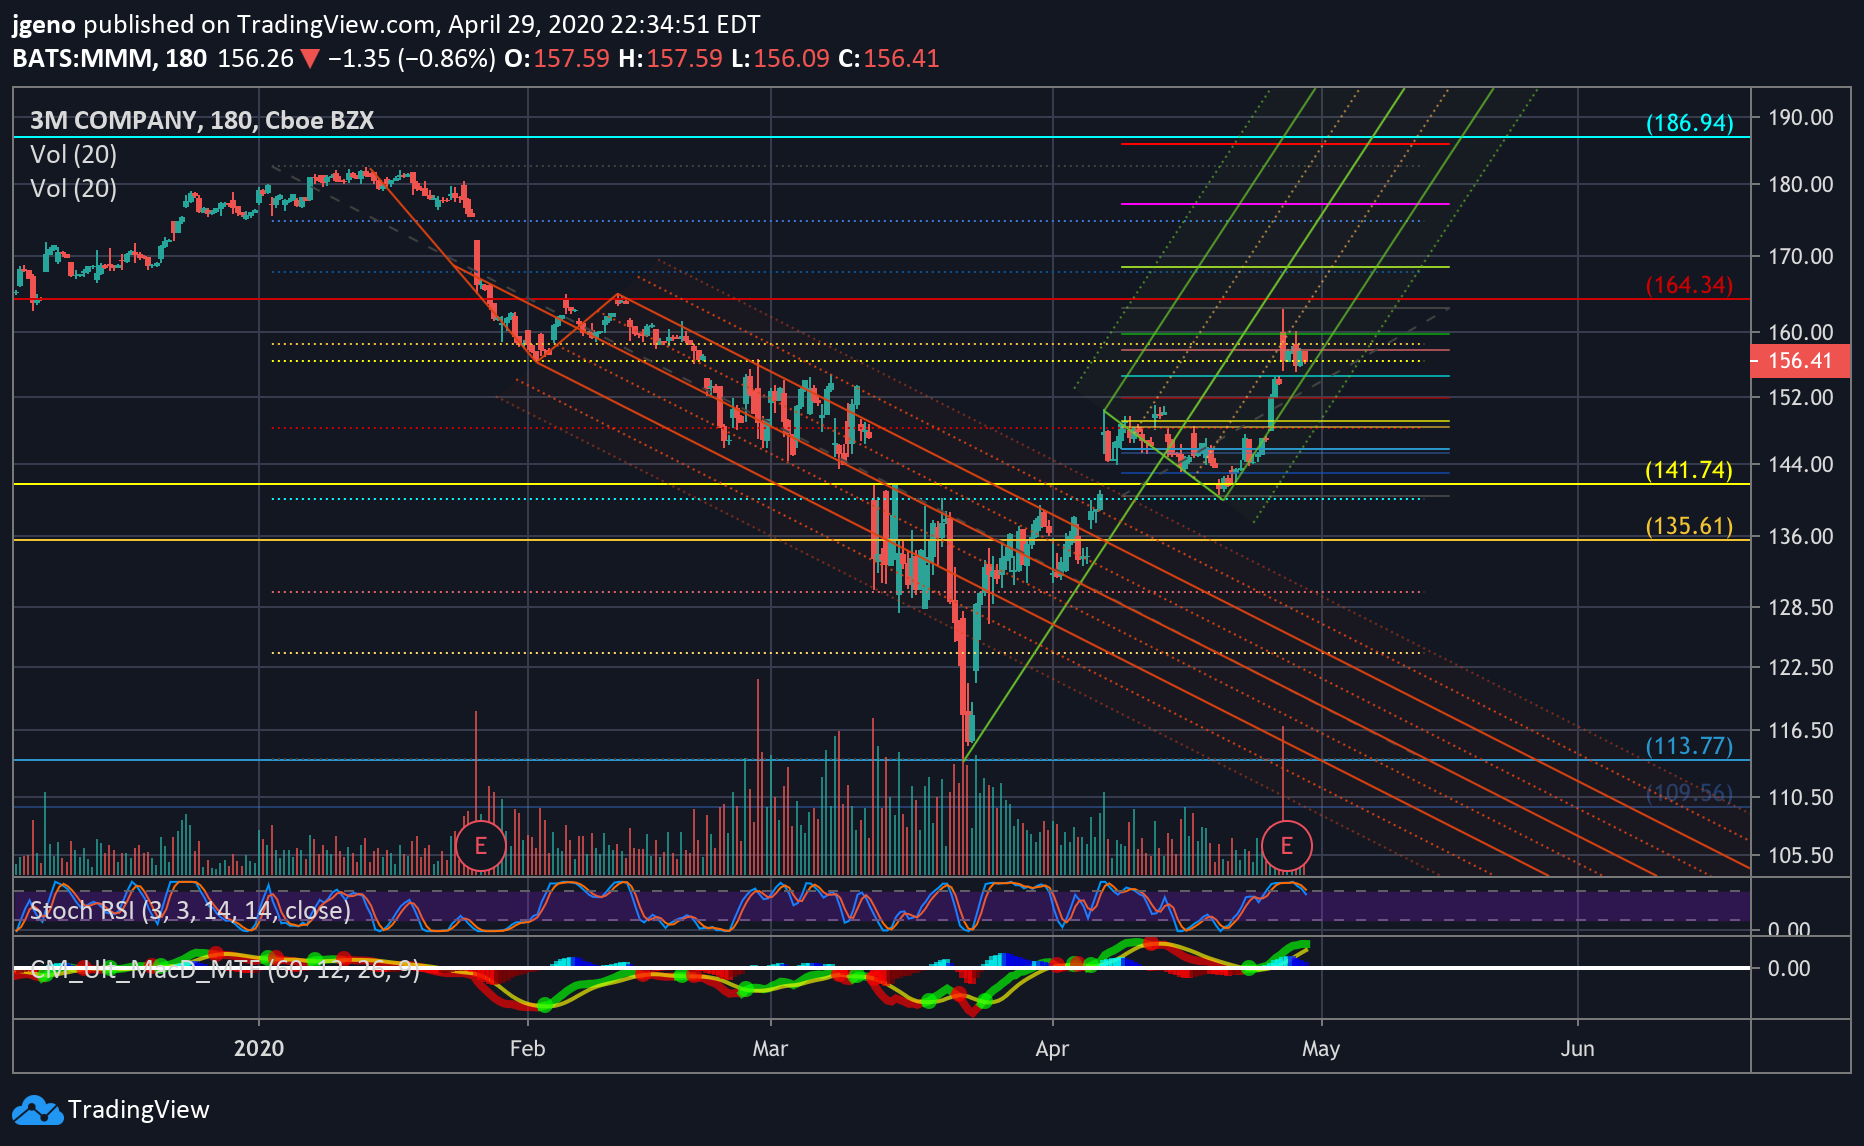The height and width of the screenshot is (1146, 1864).
Task: Click the open value 'O:157.59'
Action: click(557, 59)
